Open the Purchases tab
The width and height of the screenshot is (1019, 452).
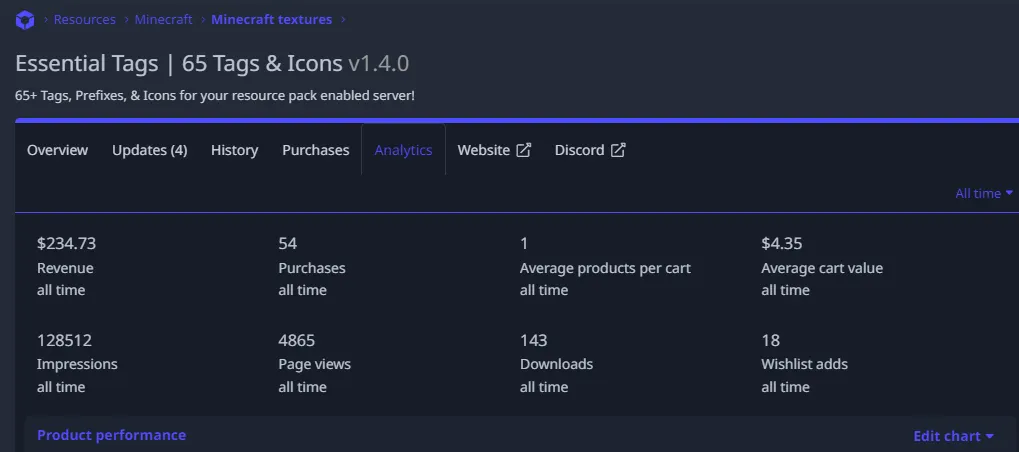(x=315, y=150)
